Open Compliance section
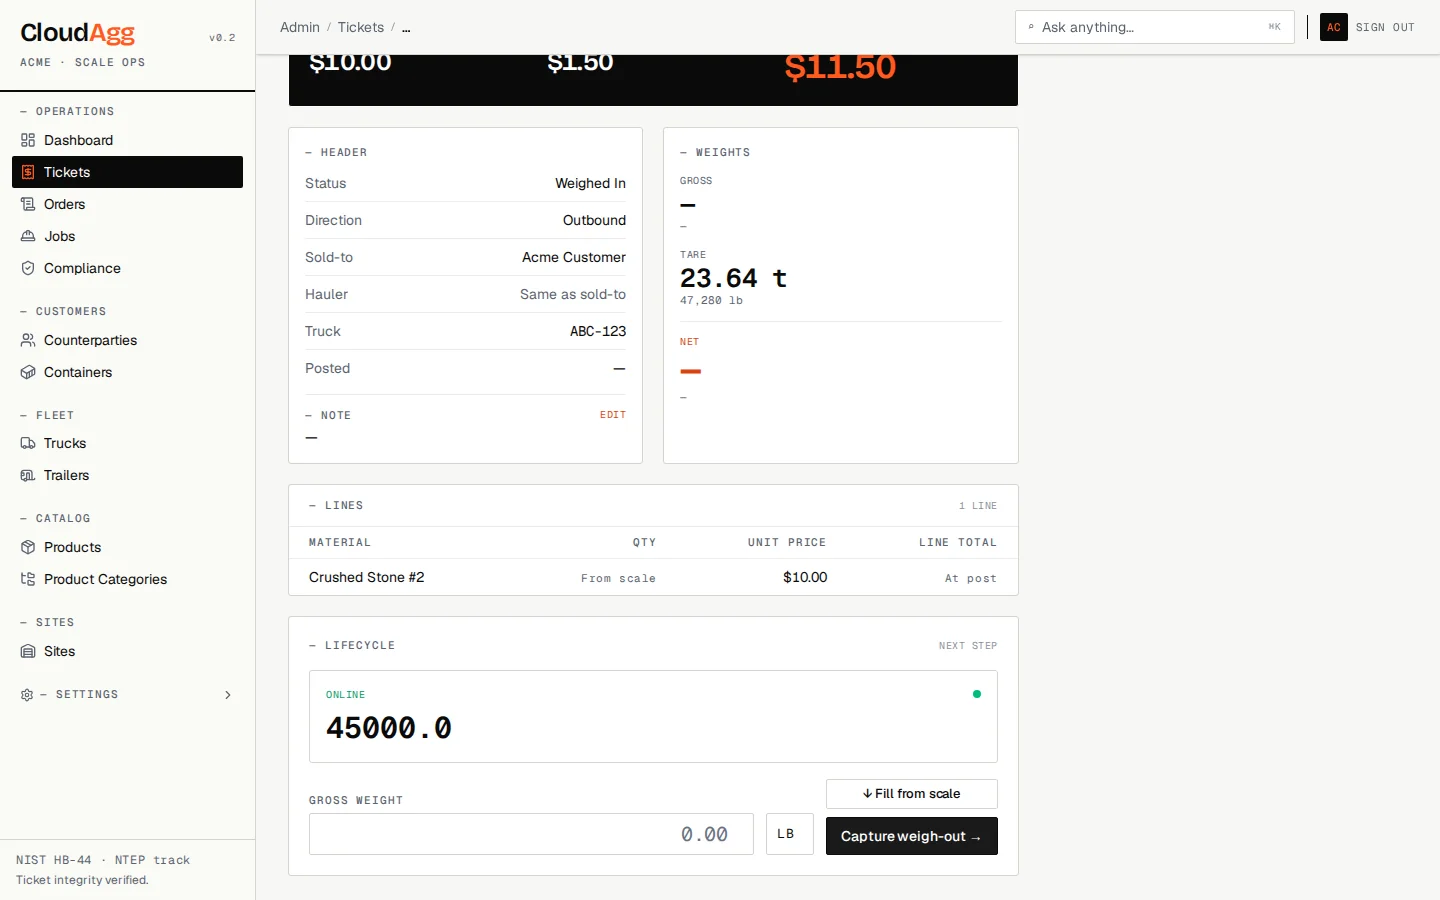1440x900 pixels. (x=127, y=268)
